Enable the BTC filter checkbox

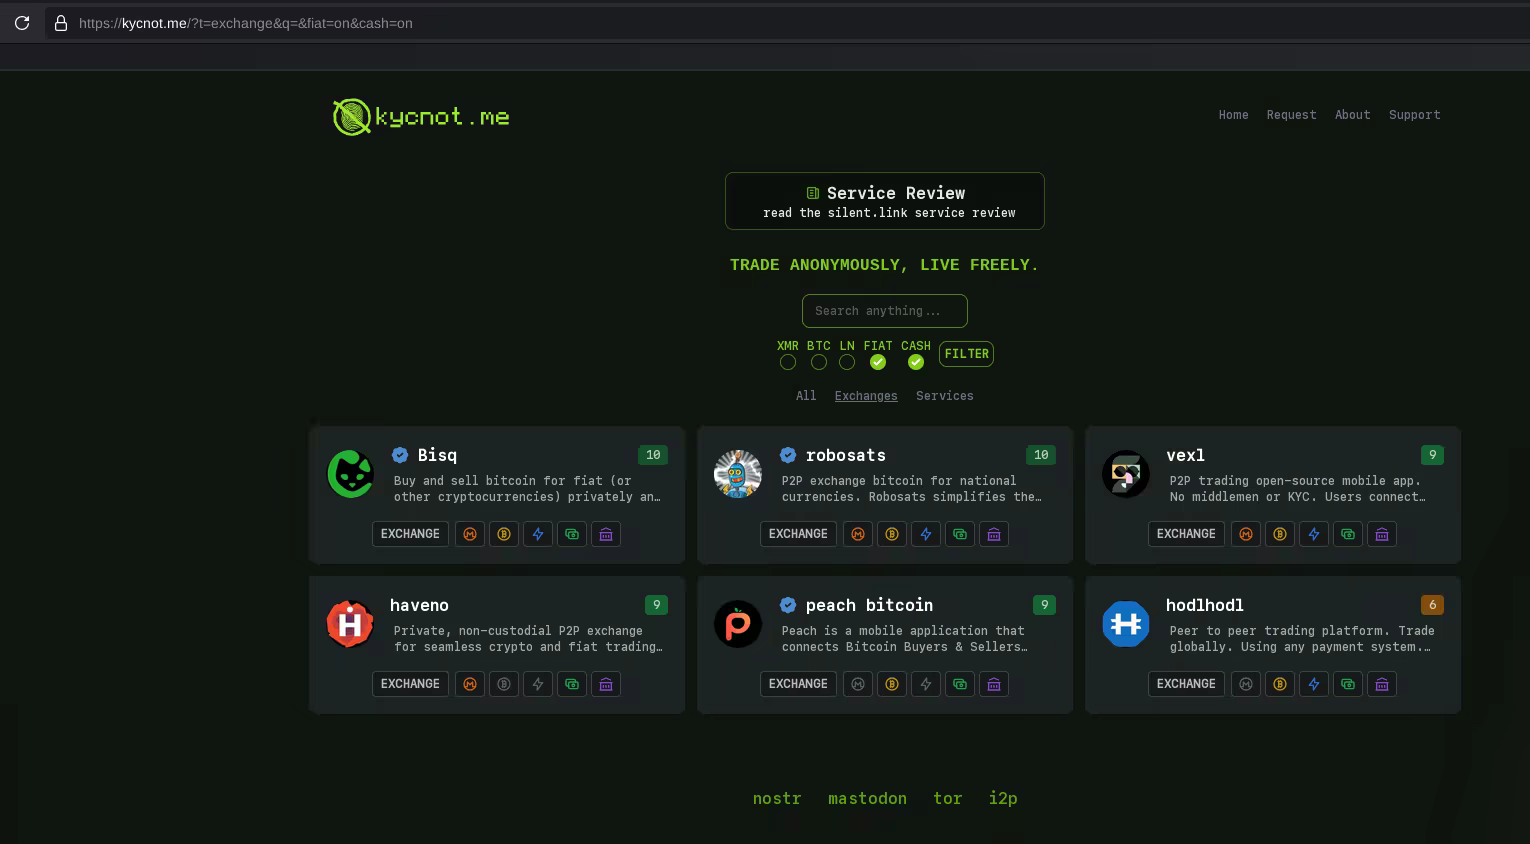[819, 362]
